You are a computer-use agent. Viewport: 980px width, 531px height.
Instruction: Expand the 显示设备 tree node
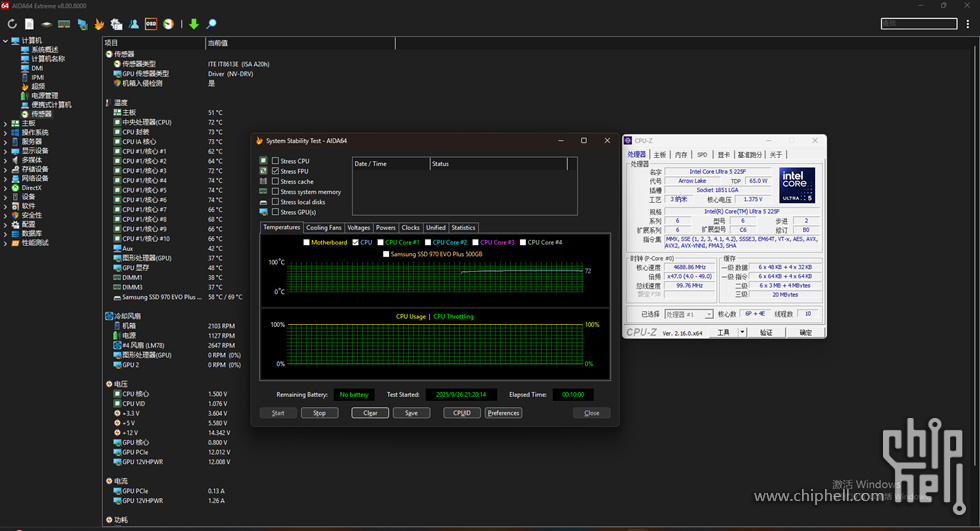(5, 151)
